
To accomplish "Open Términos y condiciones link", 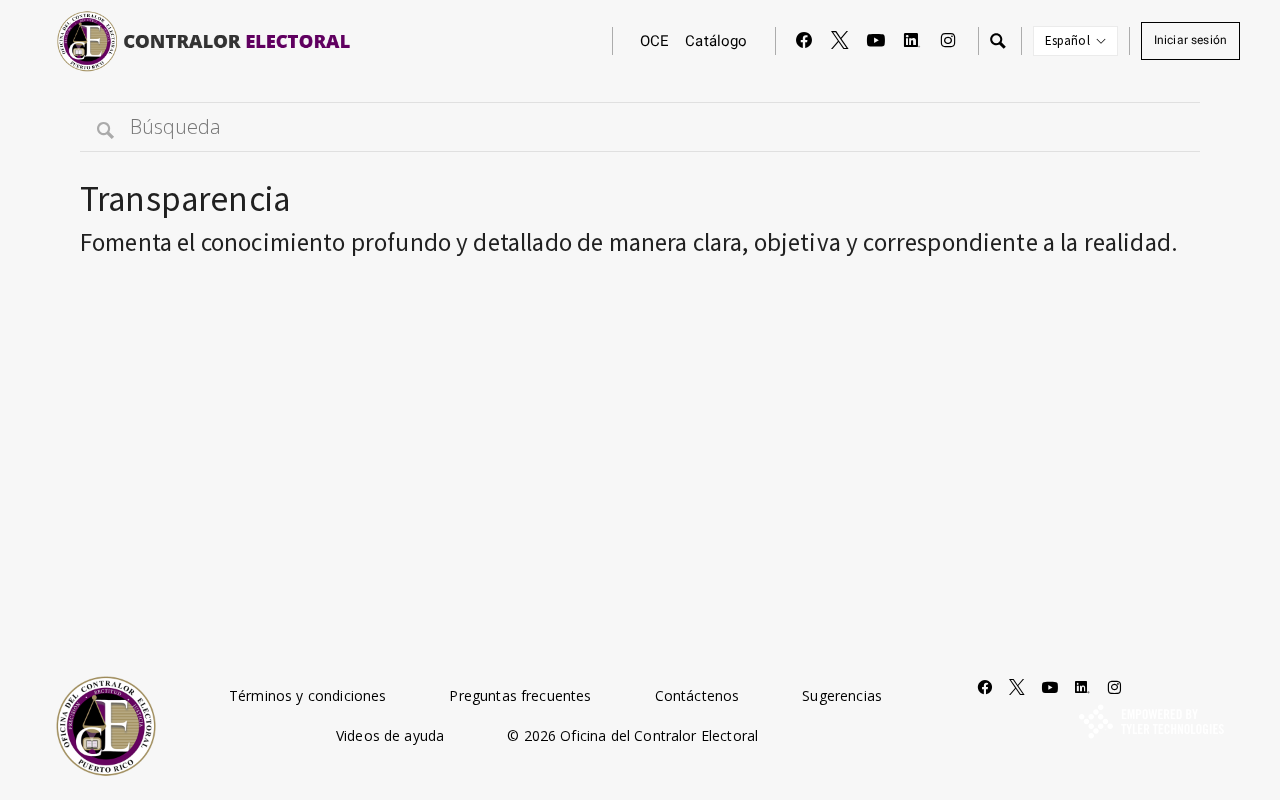I will [307, 696].
